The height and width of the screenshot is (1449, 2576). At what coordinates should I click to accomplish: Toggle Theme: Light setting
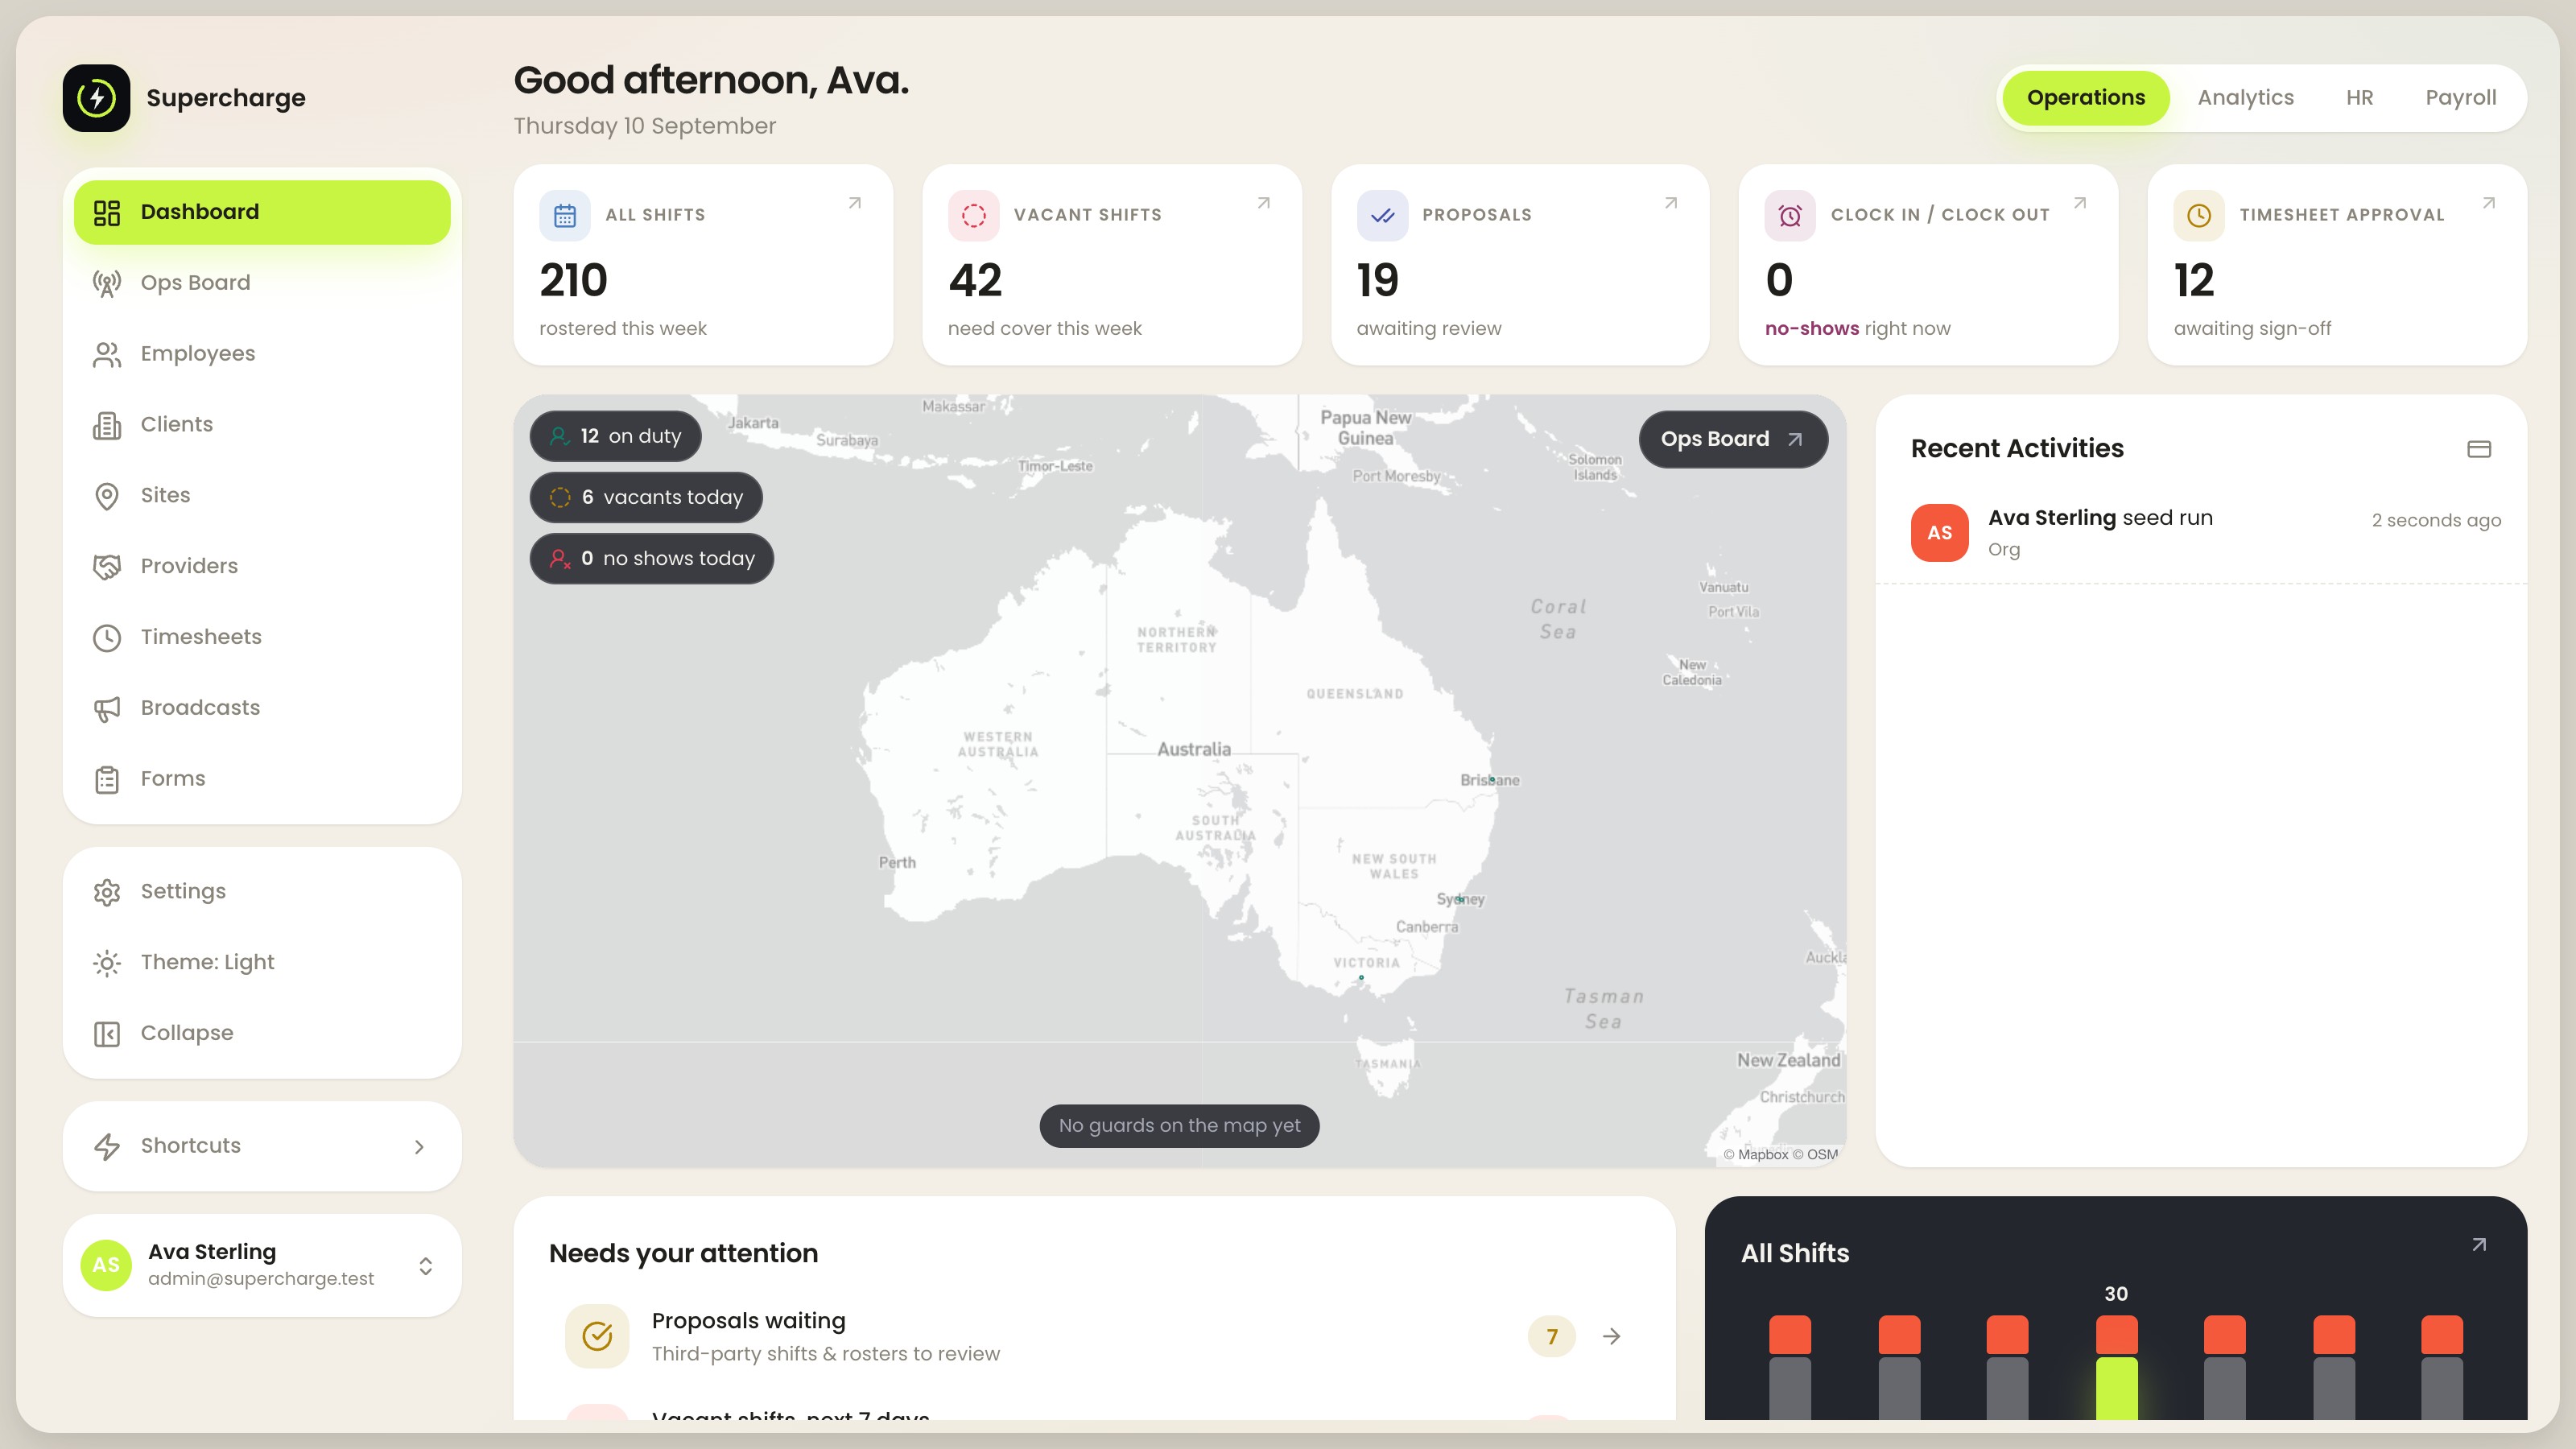(x=262, y=962)
